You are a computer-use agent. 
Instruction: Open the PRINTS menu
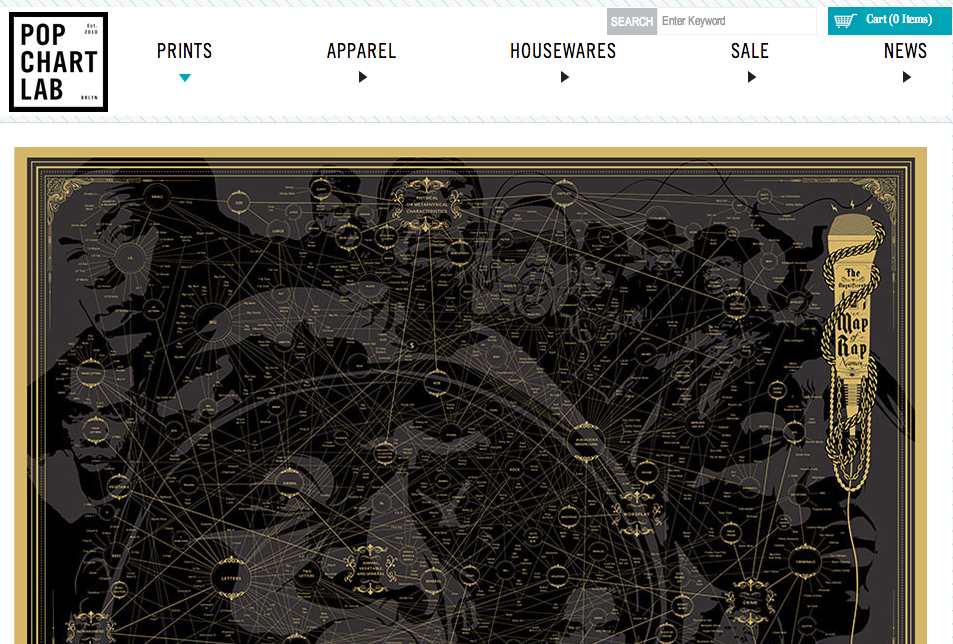coord(185,51)
